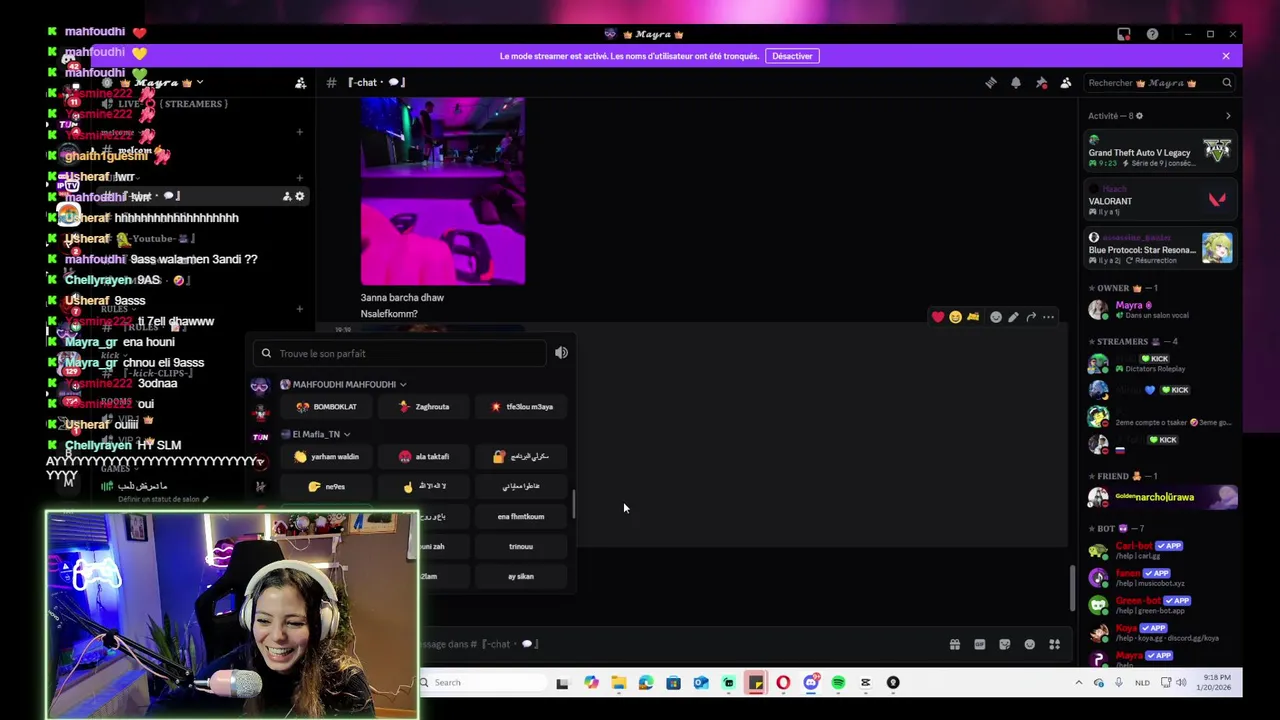Open the GIF picker

coord(980,645)
